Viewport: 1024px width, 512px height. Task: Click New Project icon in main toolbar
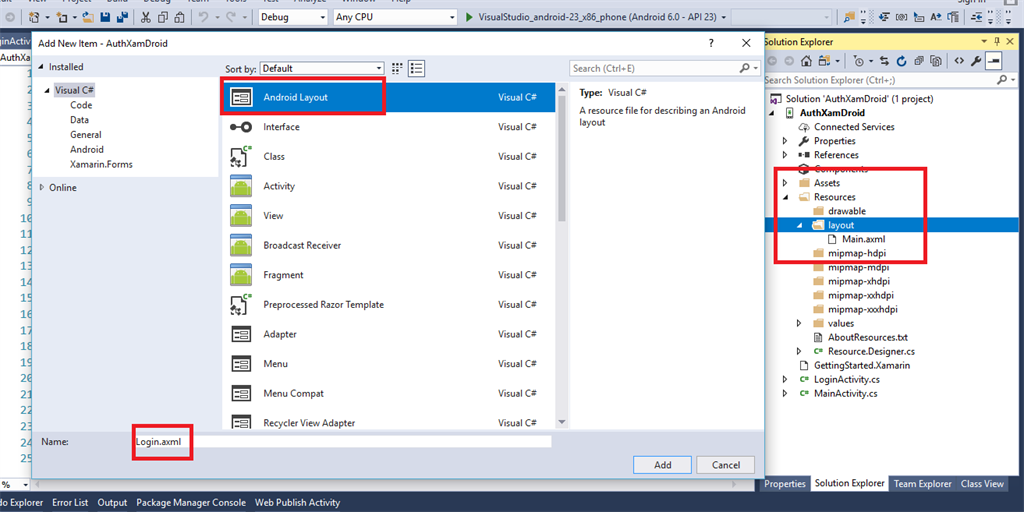tap(33, 17)
